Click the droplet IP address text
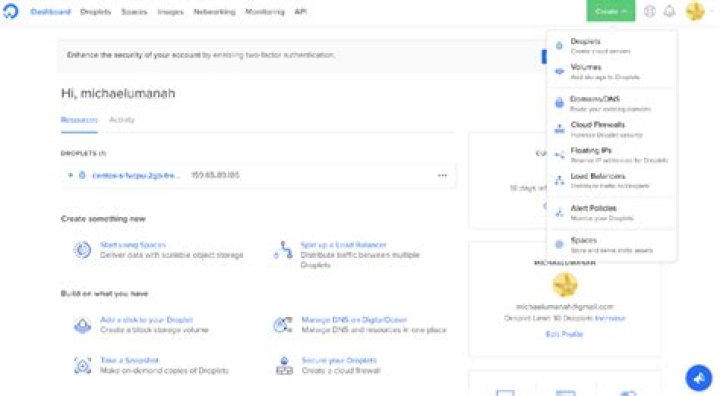 click(215, 175)
